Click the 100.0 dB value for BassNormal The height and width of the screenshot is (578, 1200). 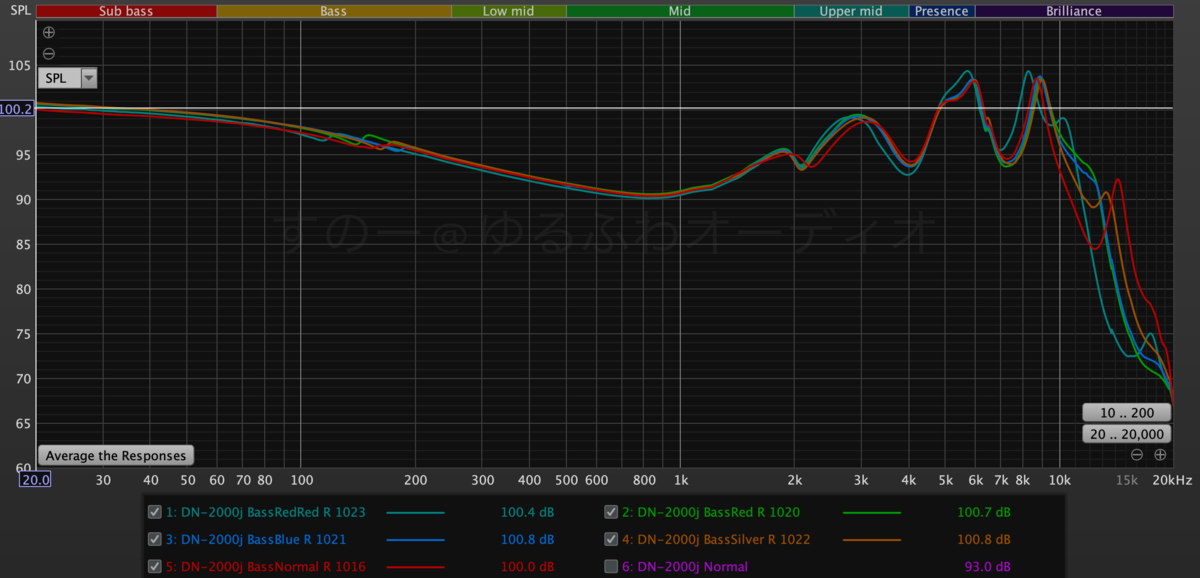(527, 567)
